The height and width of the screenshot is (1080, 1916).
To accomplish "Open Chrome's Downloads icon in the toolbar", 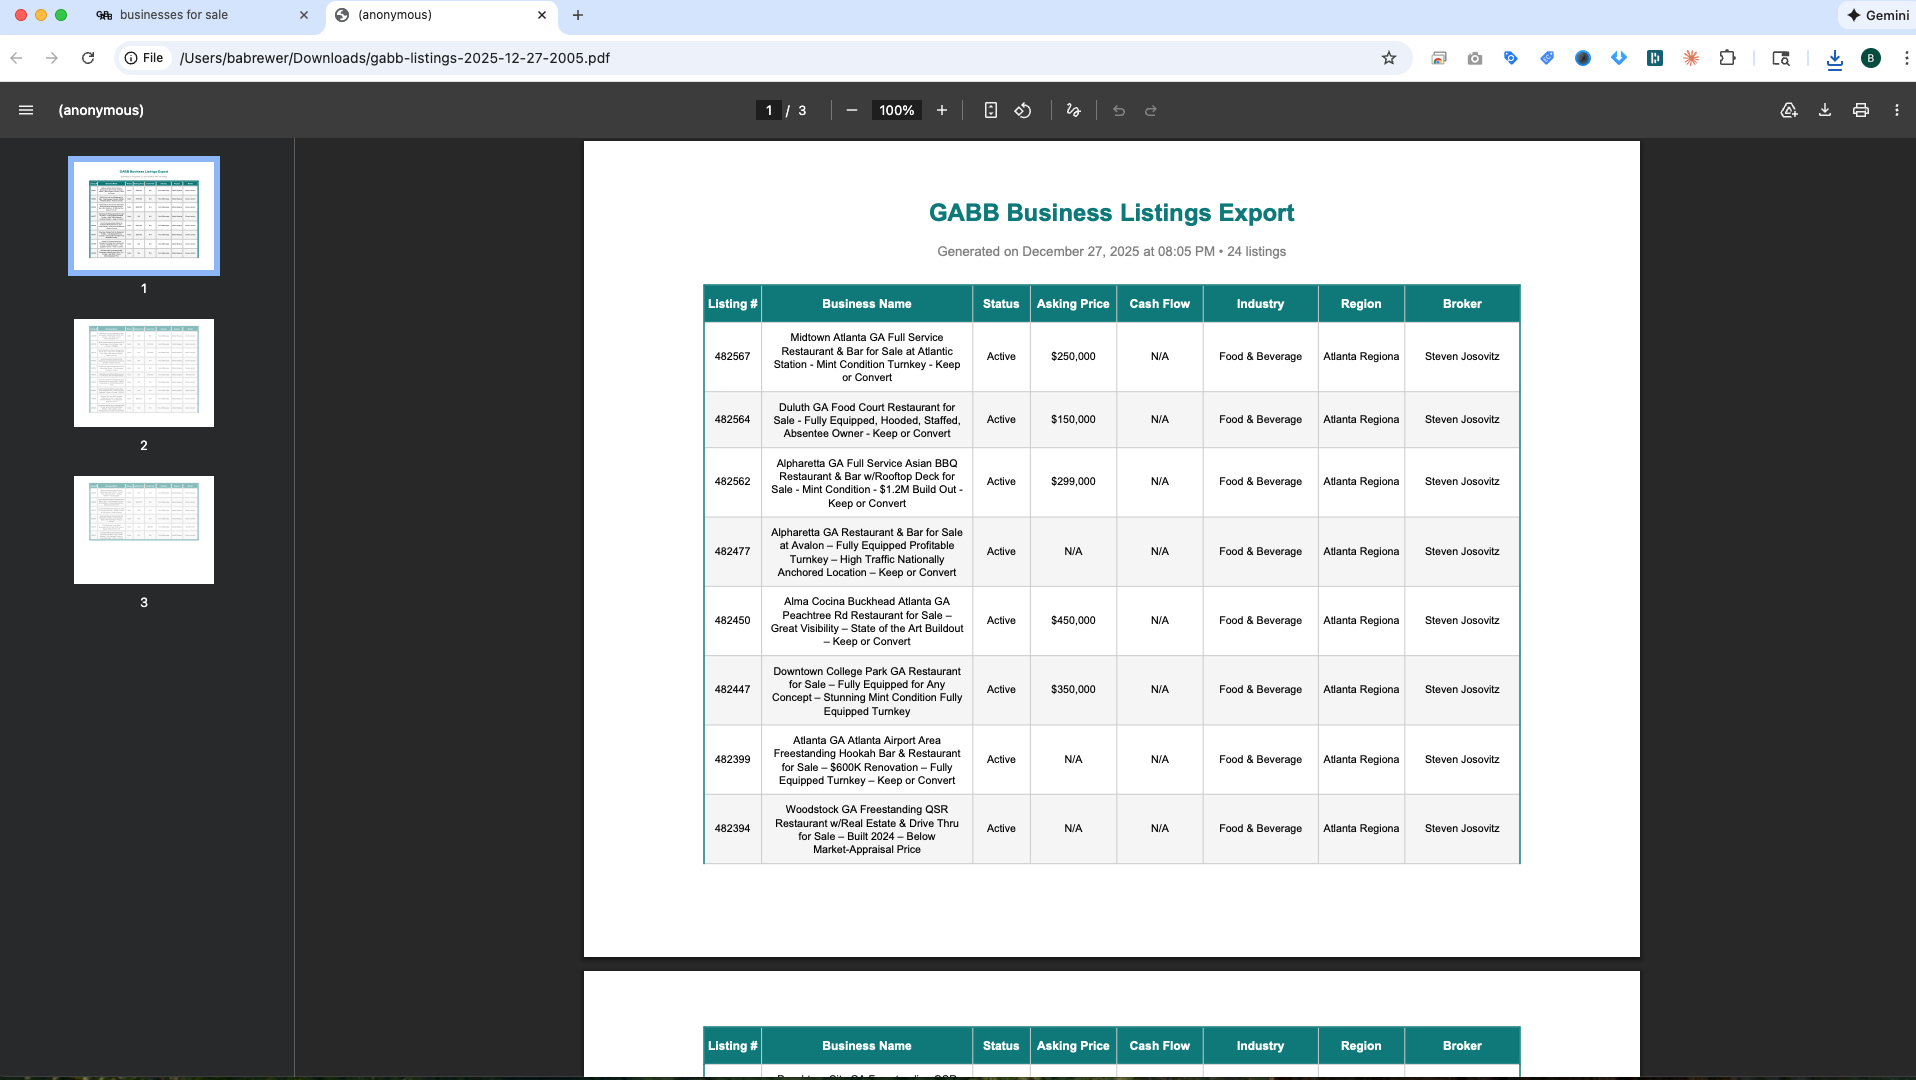I will click(1834, 58).
